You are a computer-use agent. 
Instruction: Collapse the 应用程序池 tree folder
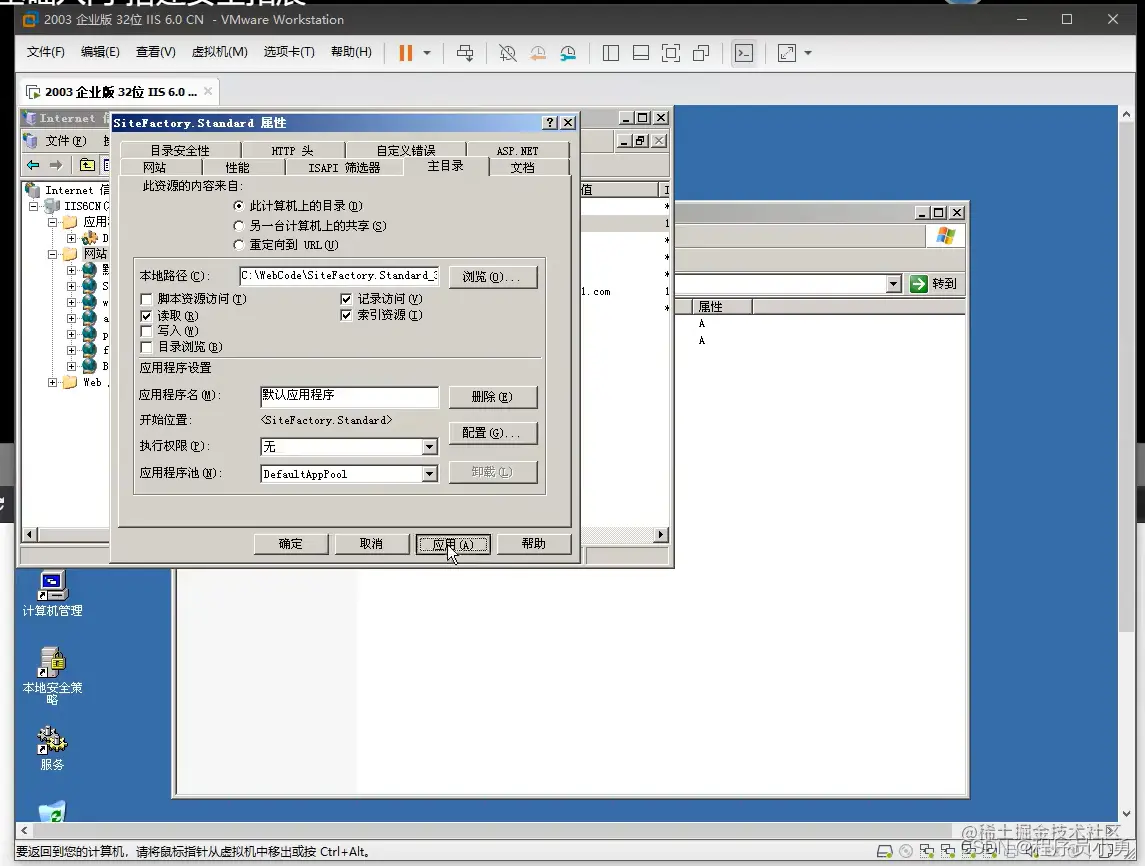pyautogui.click(x=53, y=222)
